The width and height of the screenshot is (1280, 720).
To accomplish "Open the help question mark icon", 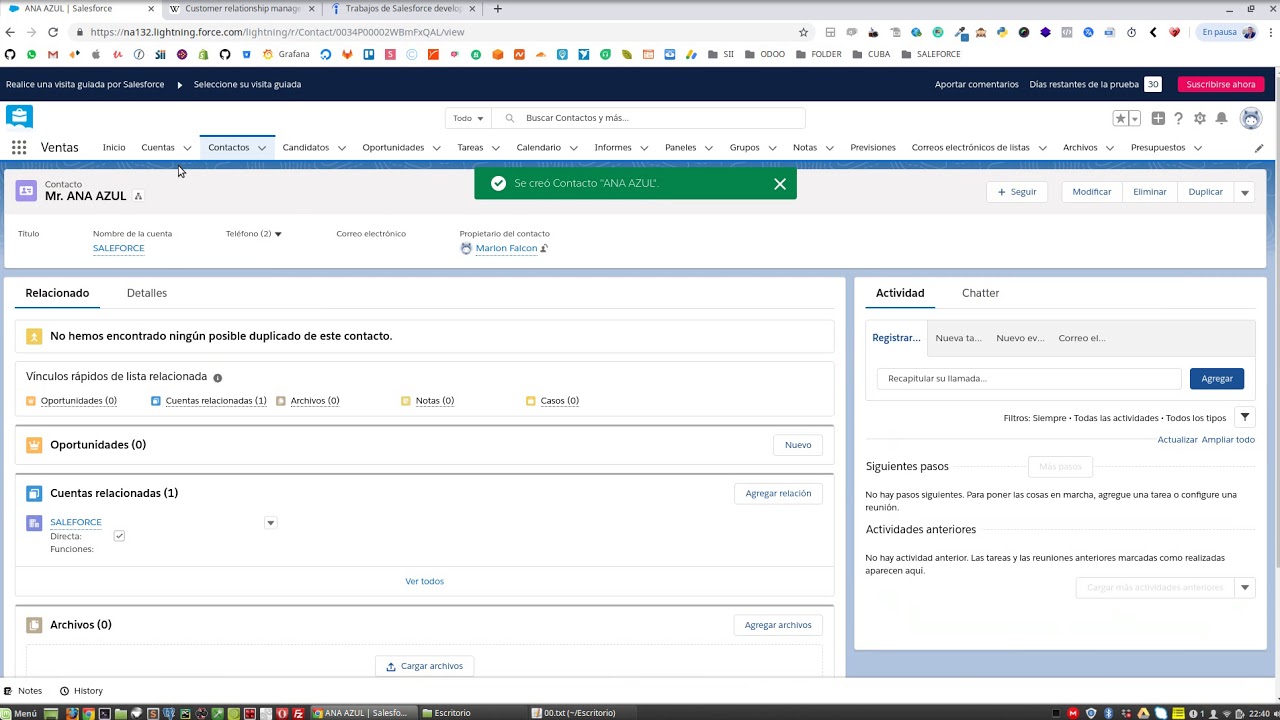I will (x=1179, y=118).
